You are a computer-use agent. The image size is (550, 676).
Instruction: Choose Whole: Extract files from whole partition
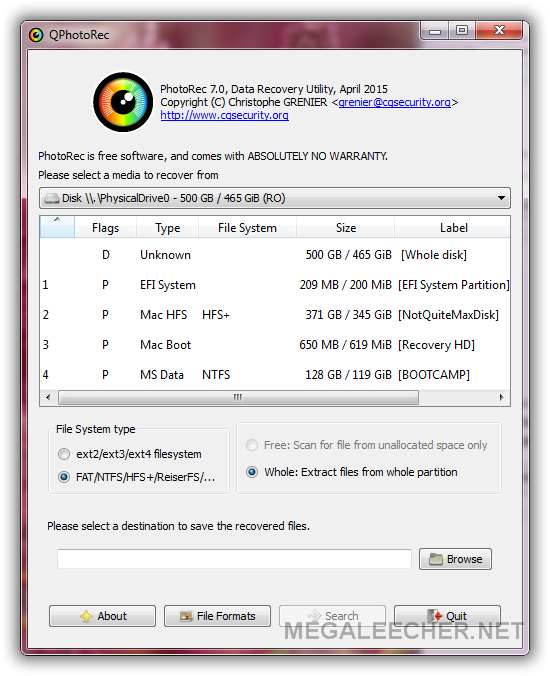click(252, 472)
